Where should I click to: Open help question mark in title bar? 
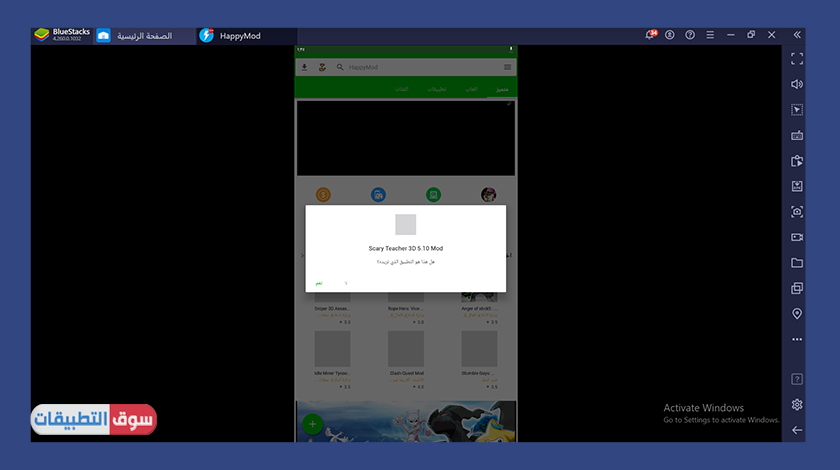click(690, 35)
